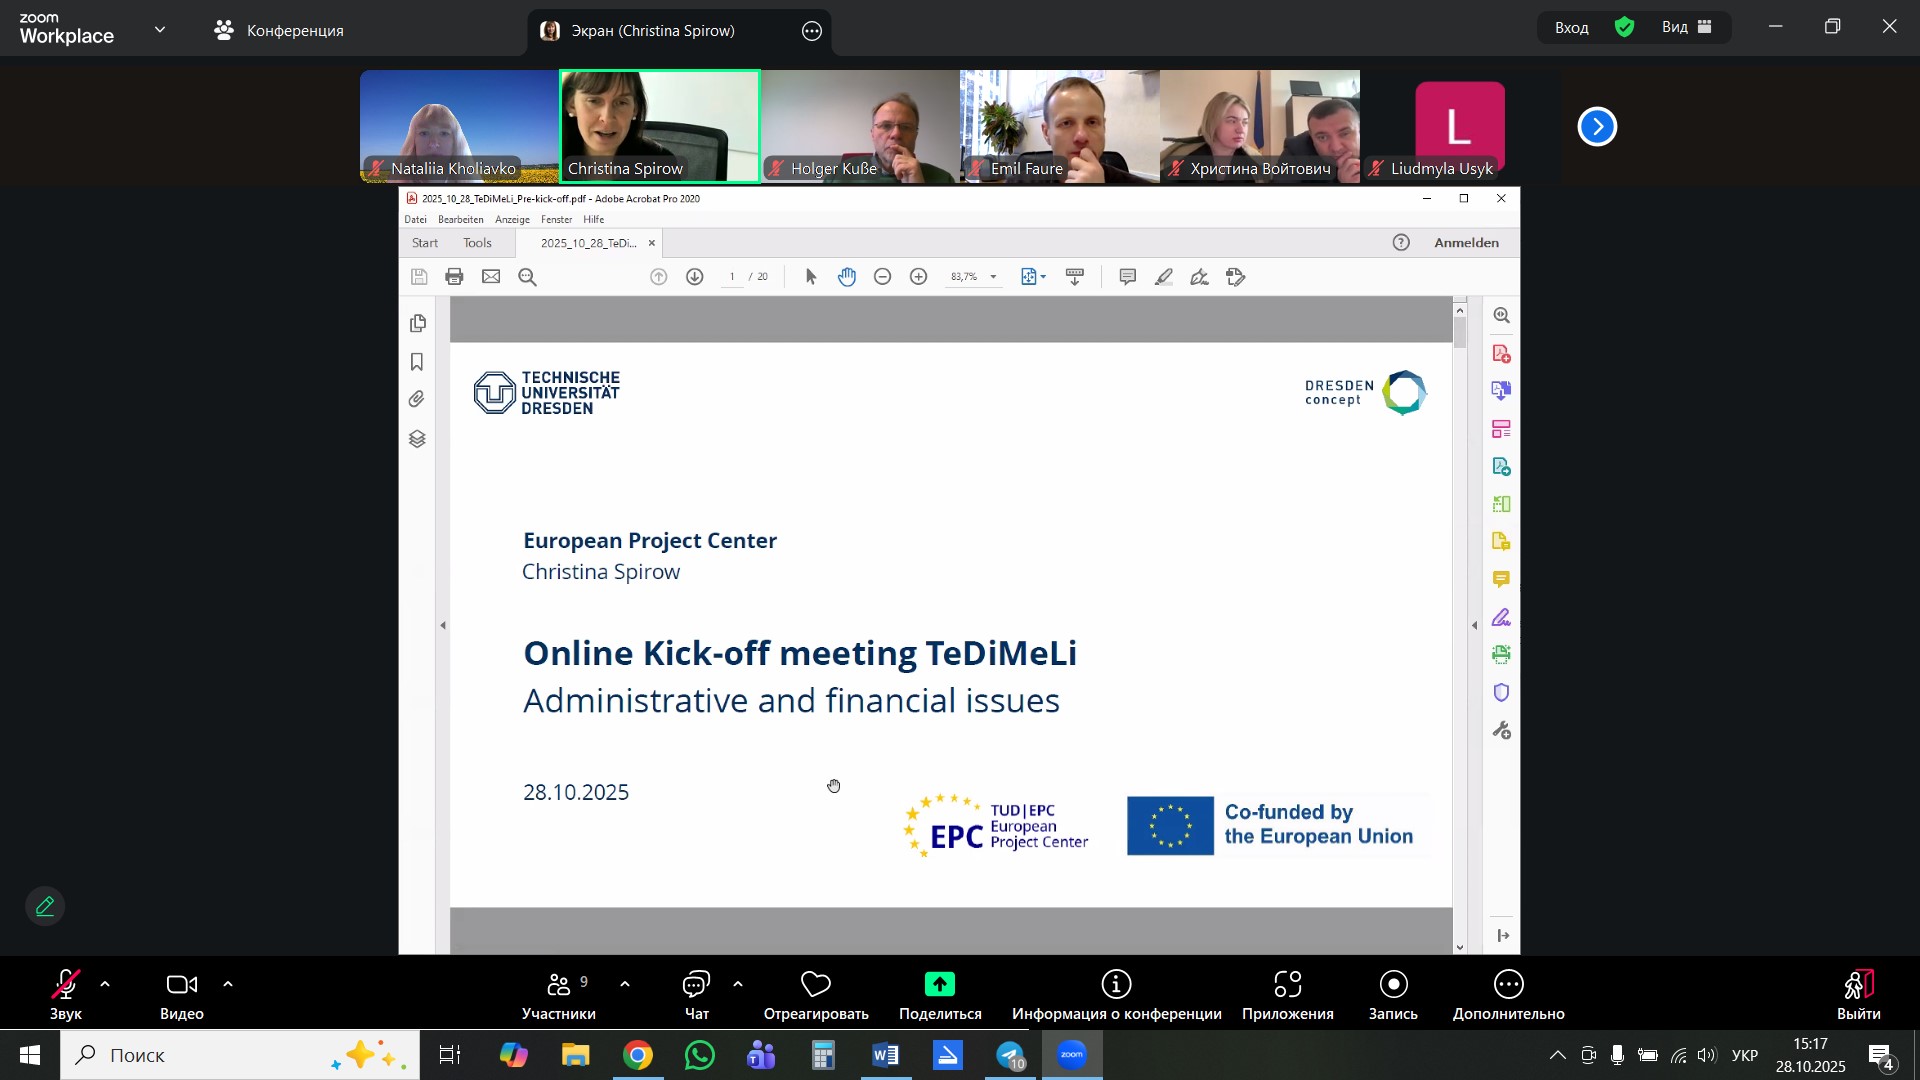This screenshot has height=1080, width=1920.
Task: Start recording with Record icon
Action: tap(1392, 986)
